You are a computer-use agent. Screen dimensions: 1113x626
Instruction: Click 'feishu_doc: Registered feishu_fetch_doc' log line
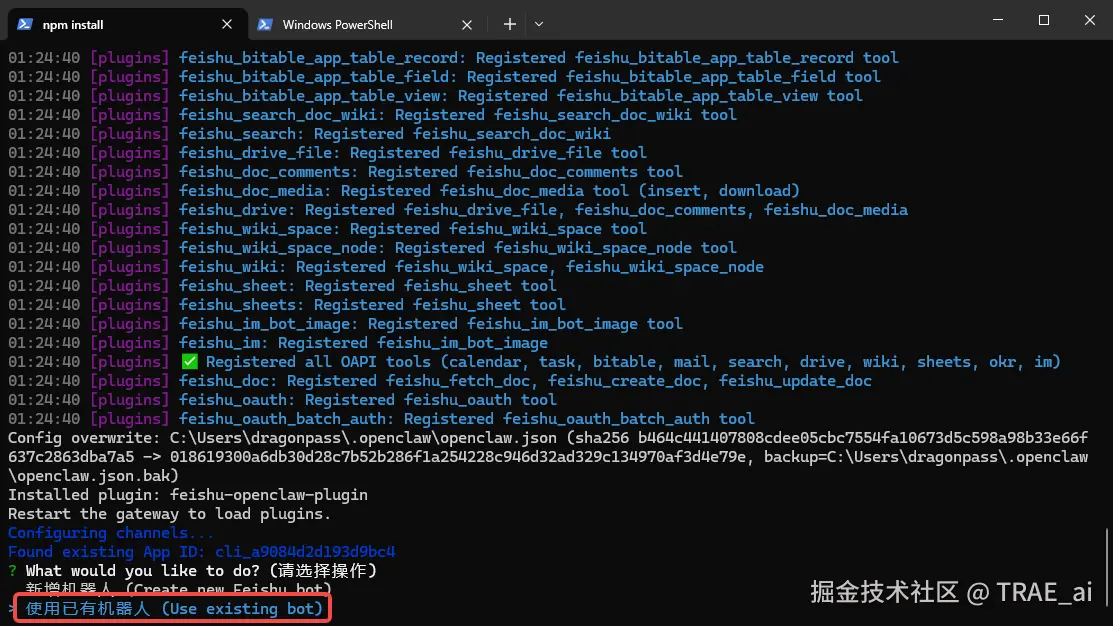pos(440,380)
